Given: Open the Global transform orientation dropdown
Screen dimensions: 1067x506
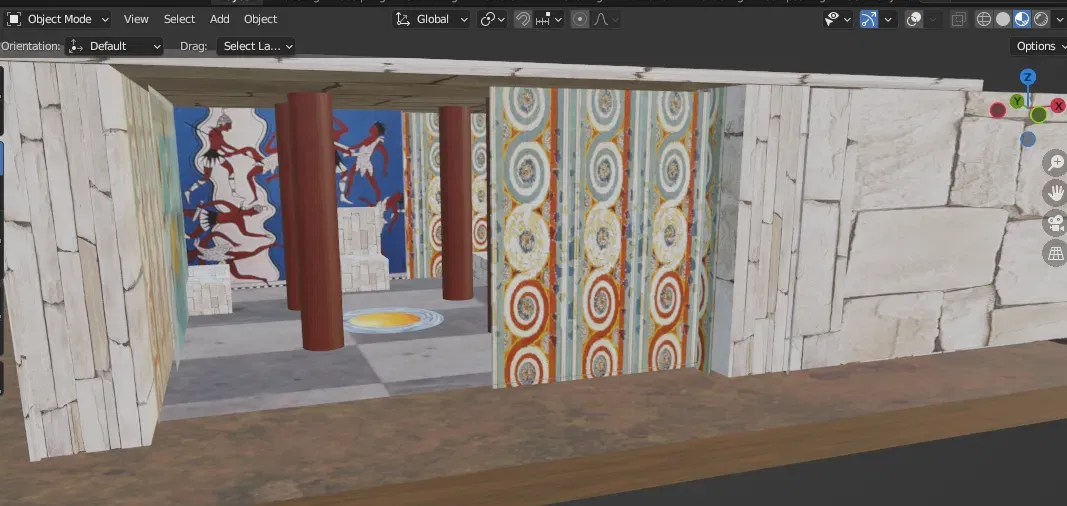Looking at the screenshot, I should [432, 19].
